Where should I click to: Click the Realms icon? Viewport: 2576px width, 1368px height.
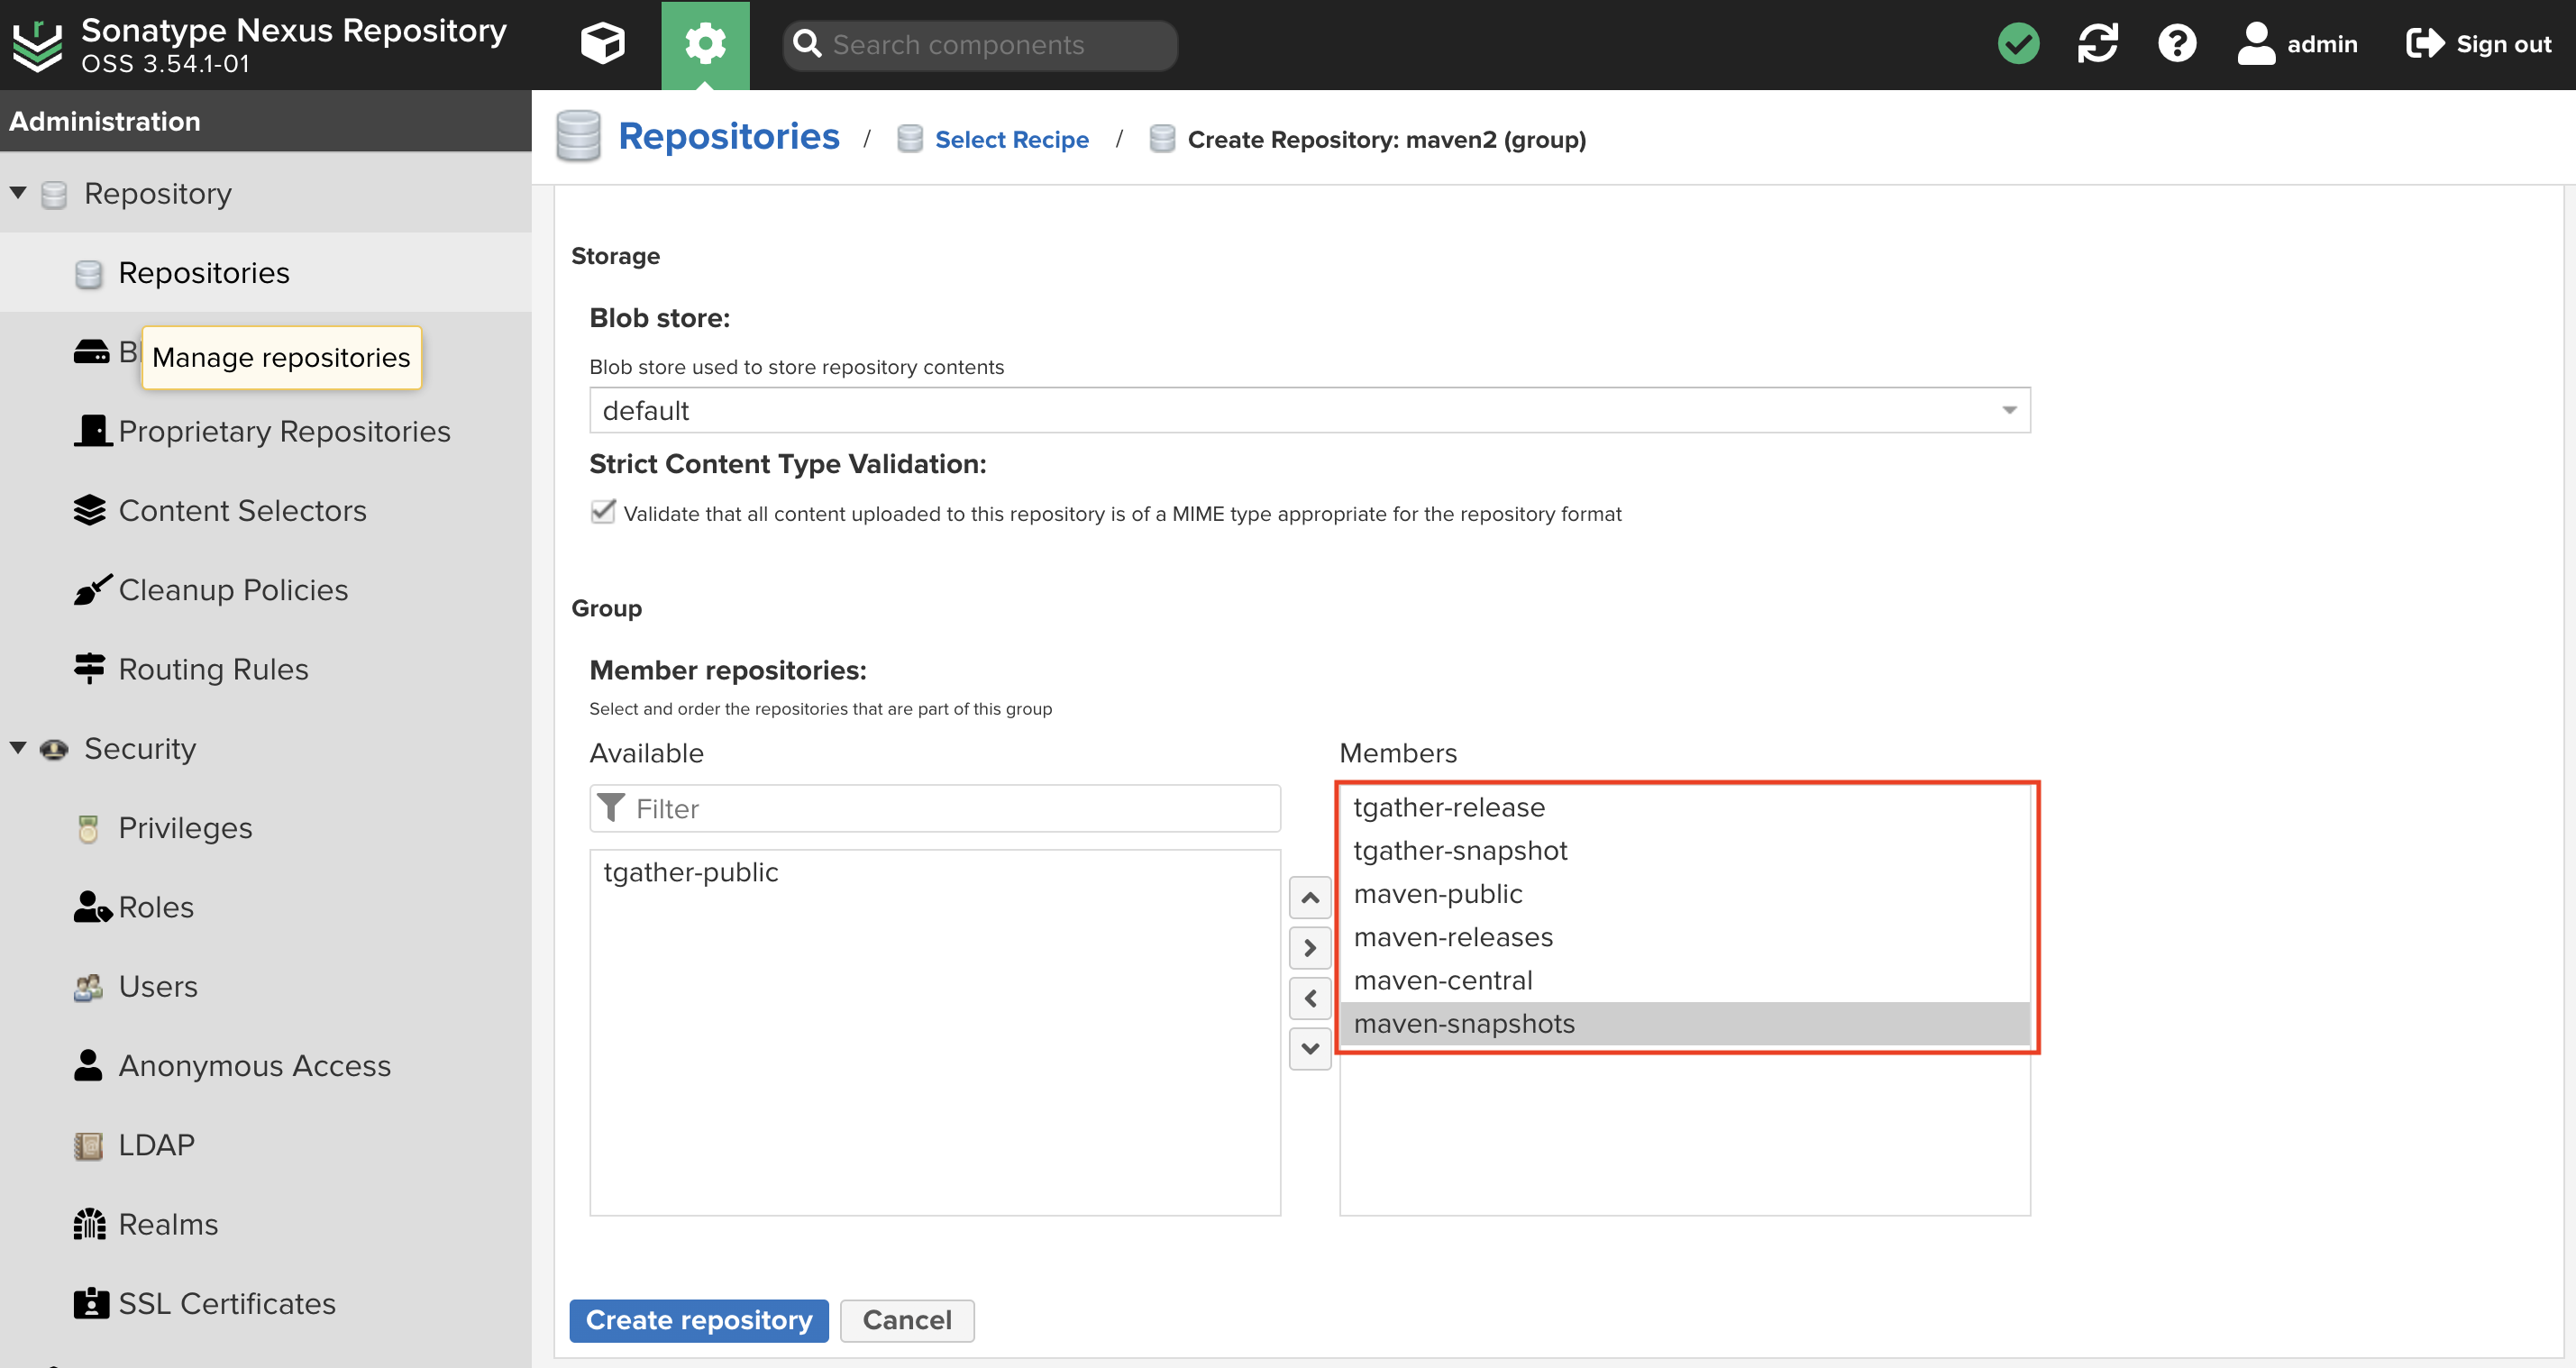point(89,1224)
